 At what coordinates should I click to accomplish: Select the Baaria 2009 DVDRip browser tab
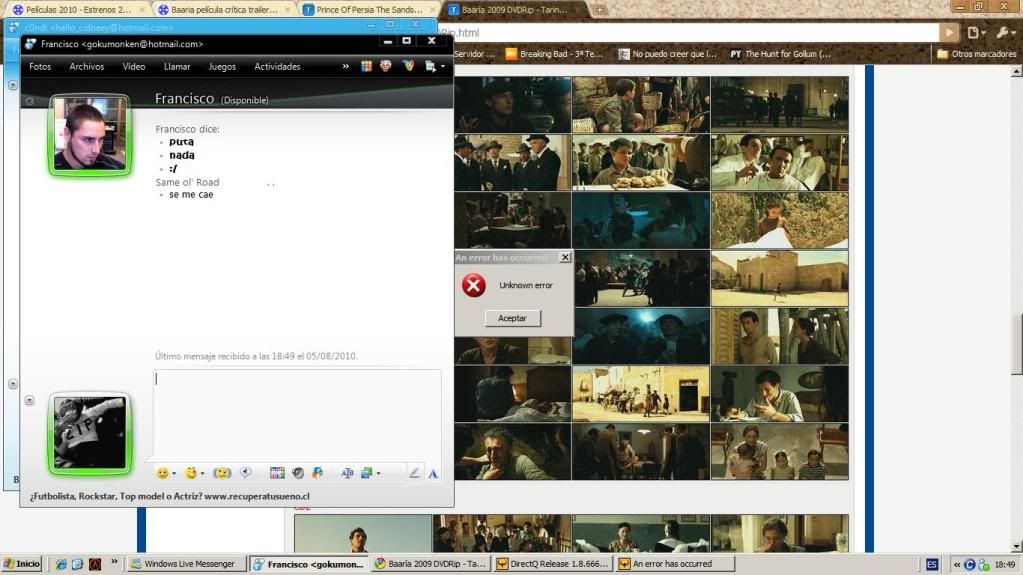coord(514,9)
